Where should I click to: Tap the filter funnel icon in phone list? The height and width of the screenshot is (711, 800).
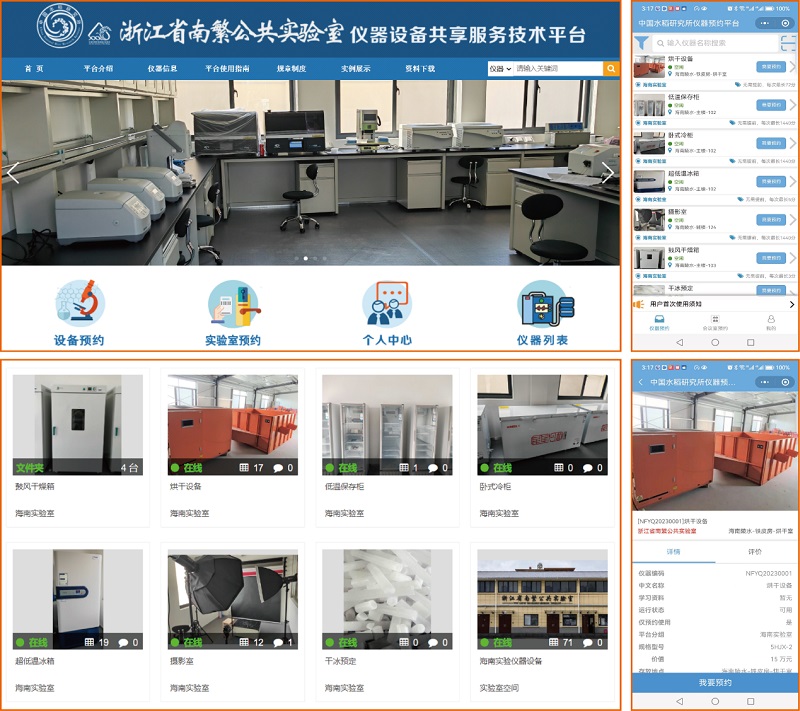[x=641, y=43]
